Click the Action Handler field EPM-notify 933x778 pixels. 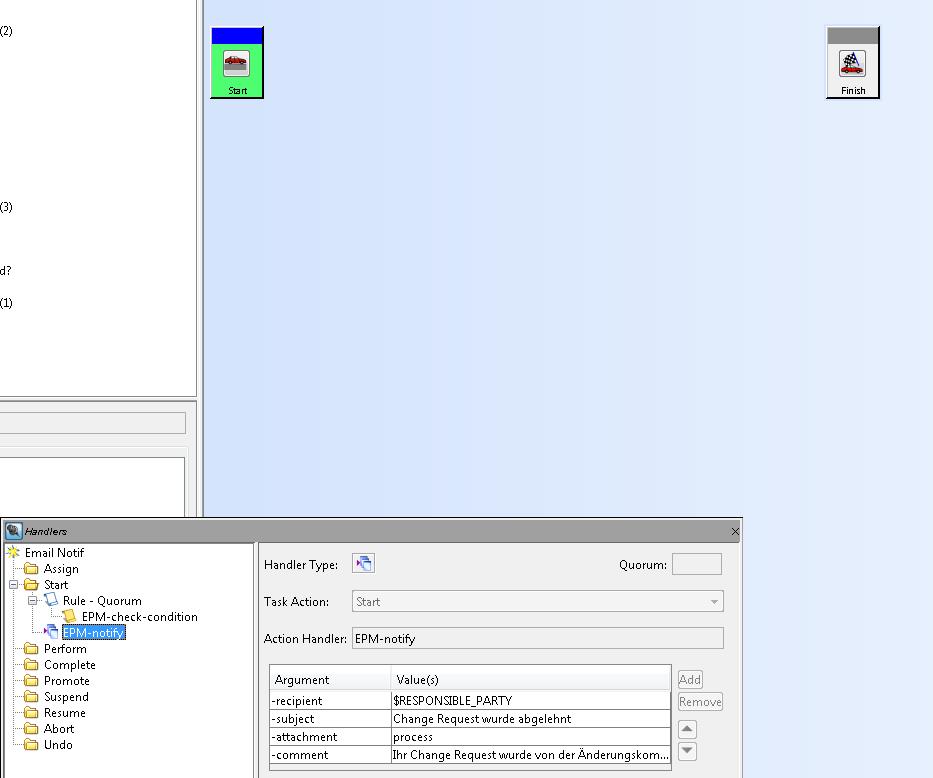click(x=538, y=638)
